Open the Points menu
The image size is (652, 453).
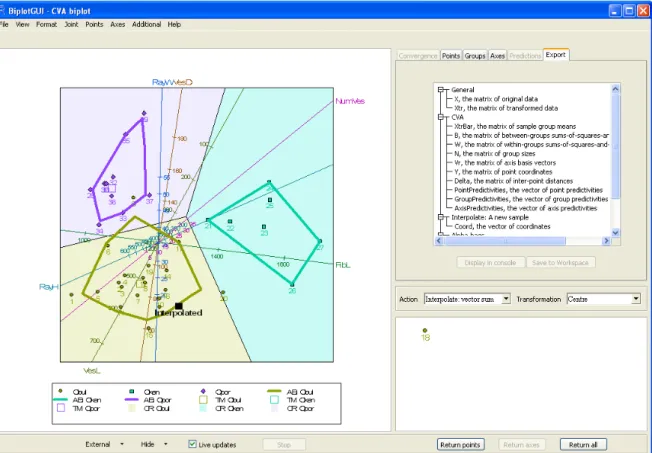(x=94, y=25)
